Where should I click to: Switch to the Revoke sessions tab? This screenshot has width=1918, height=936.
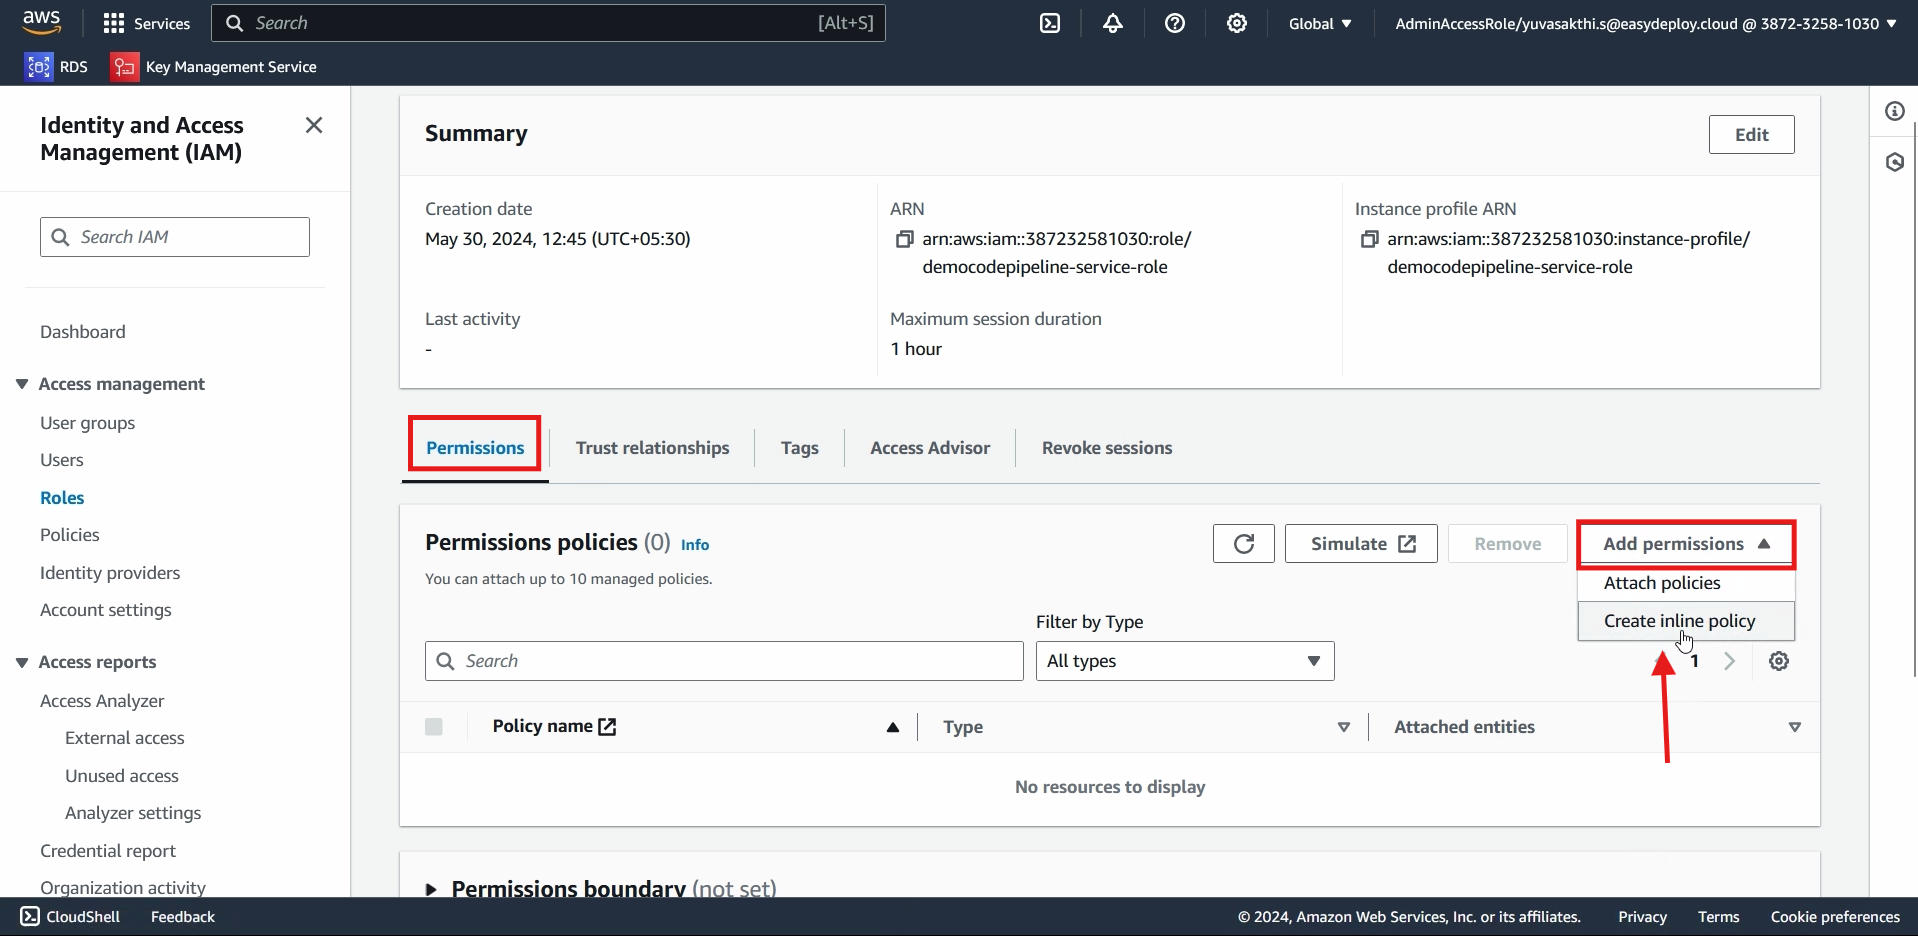tap(1107, 448)
